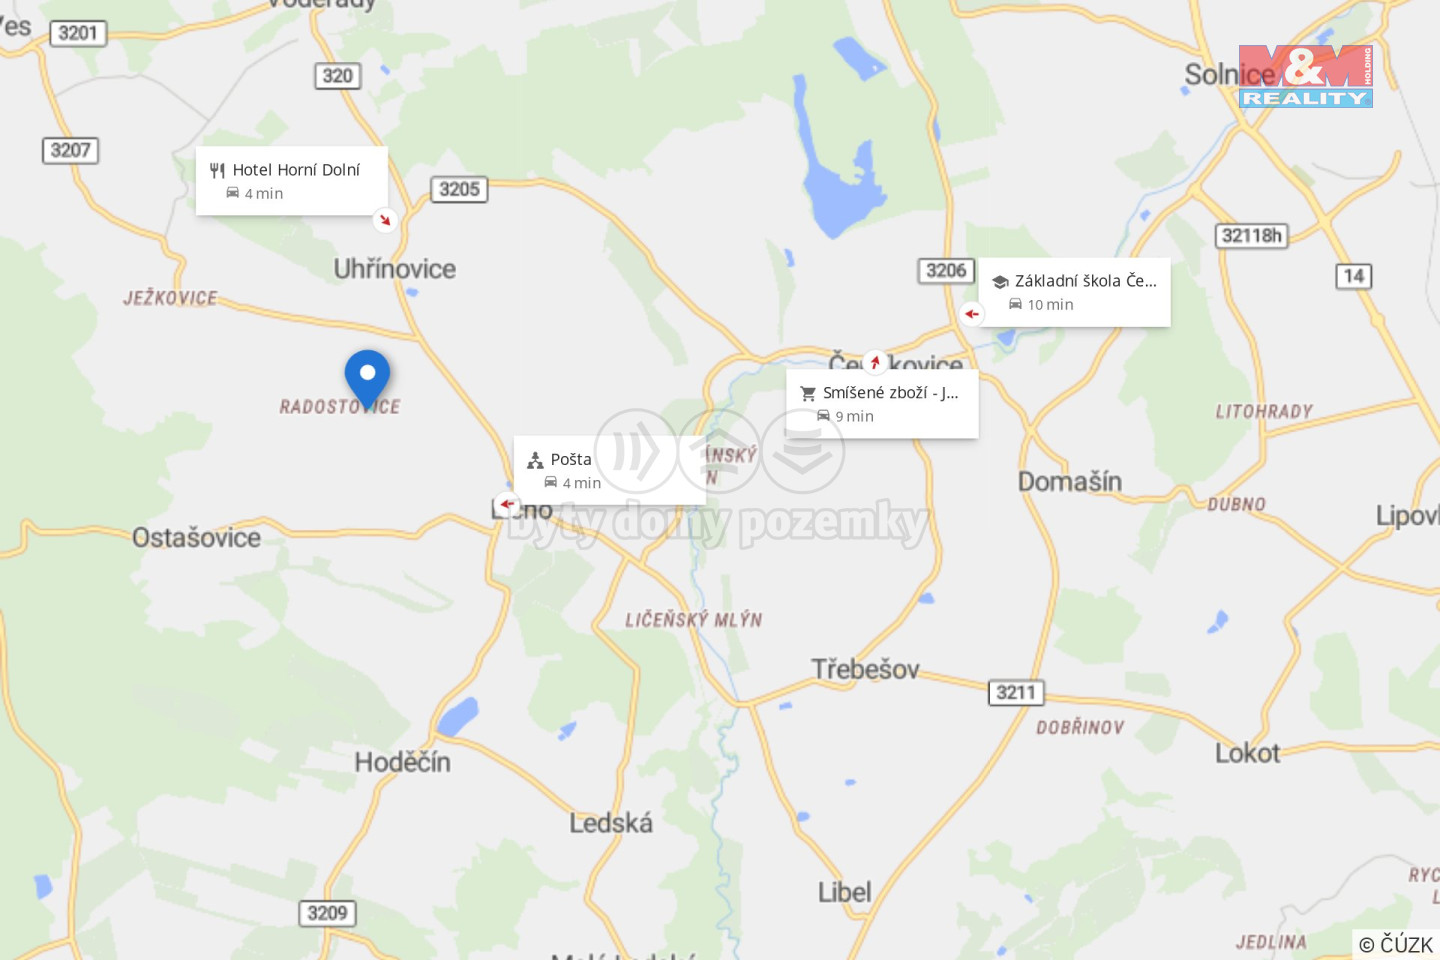Click the Třebešov town label
This screenshot has height=960, width=1440.
tap(865, 669)
